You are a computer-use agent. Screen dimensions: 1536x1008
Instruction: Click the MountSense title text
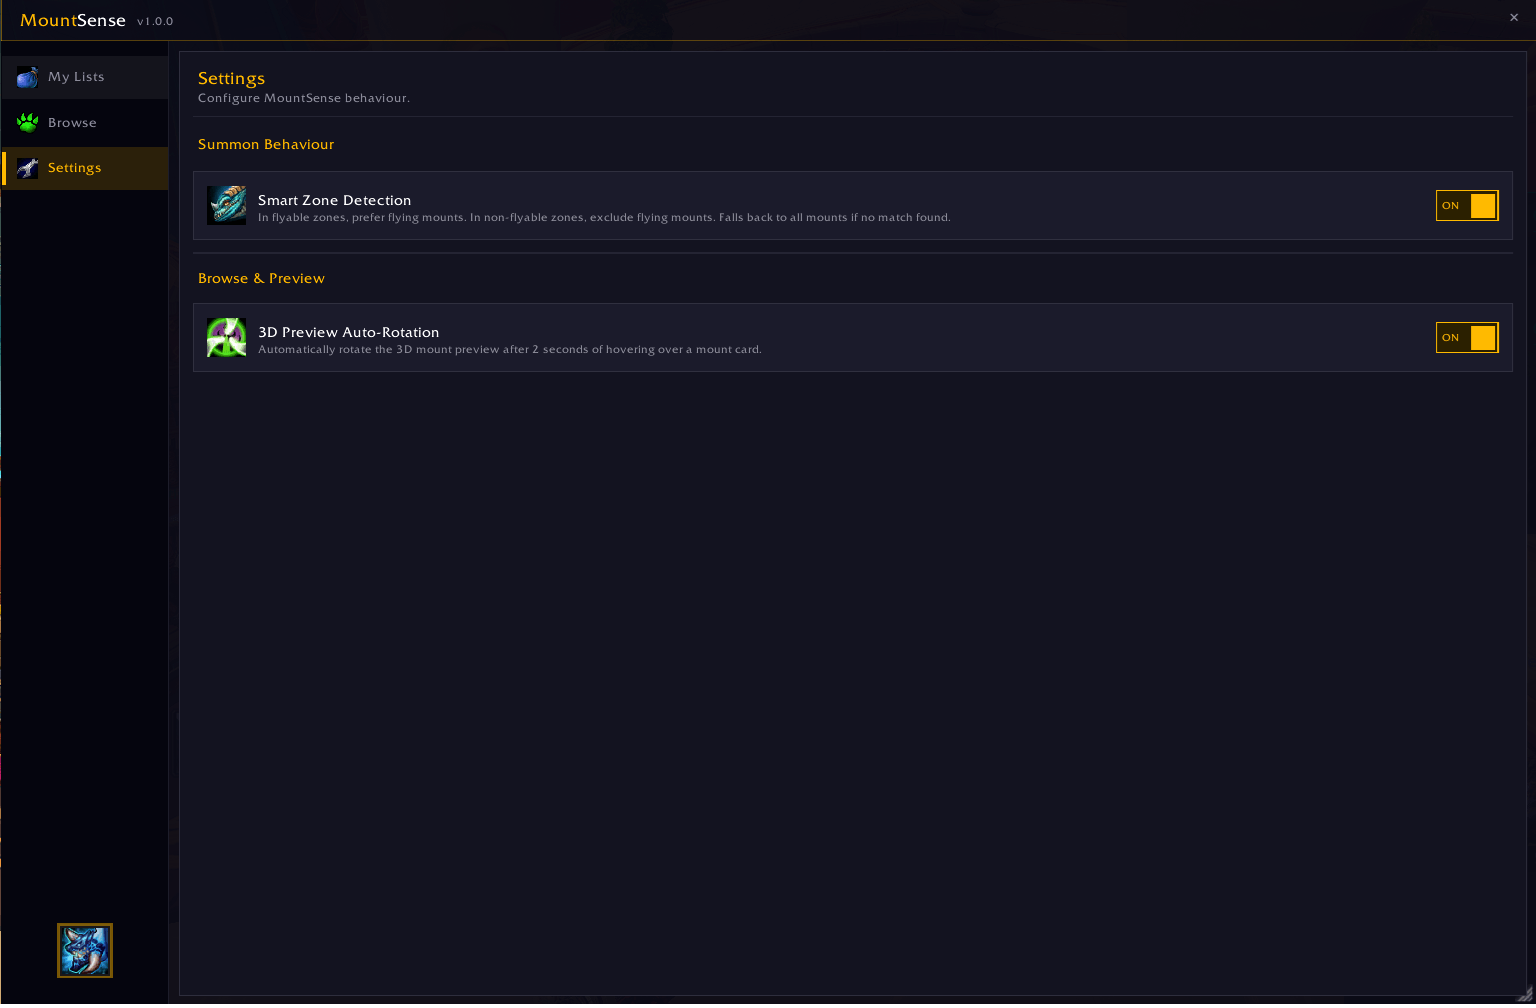coord(73,20)
